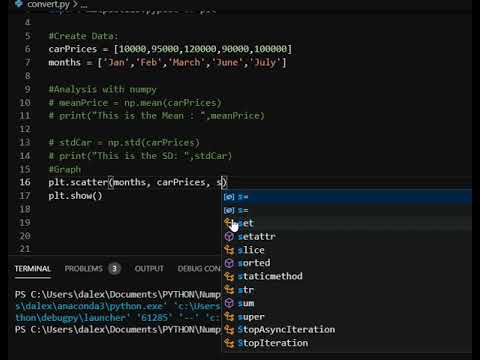Click the '#Graph' comment on line 15
Screen dimensions: 480x360
click(x=64, y=169)
